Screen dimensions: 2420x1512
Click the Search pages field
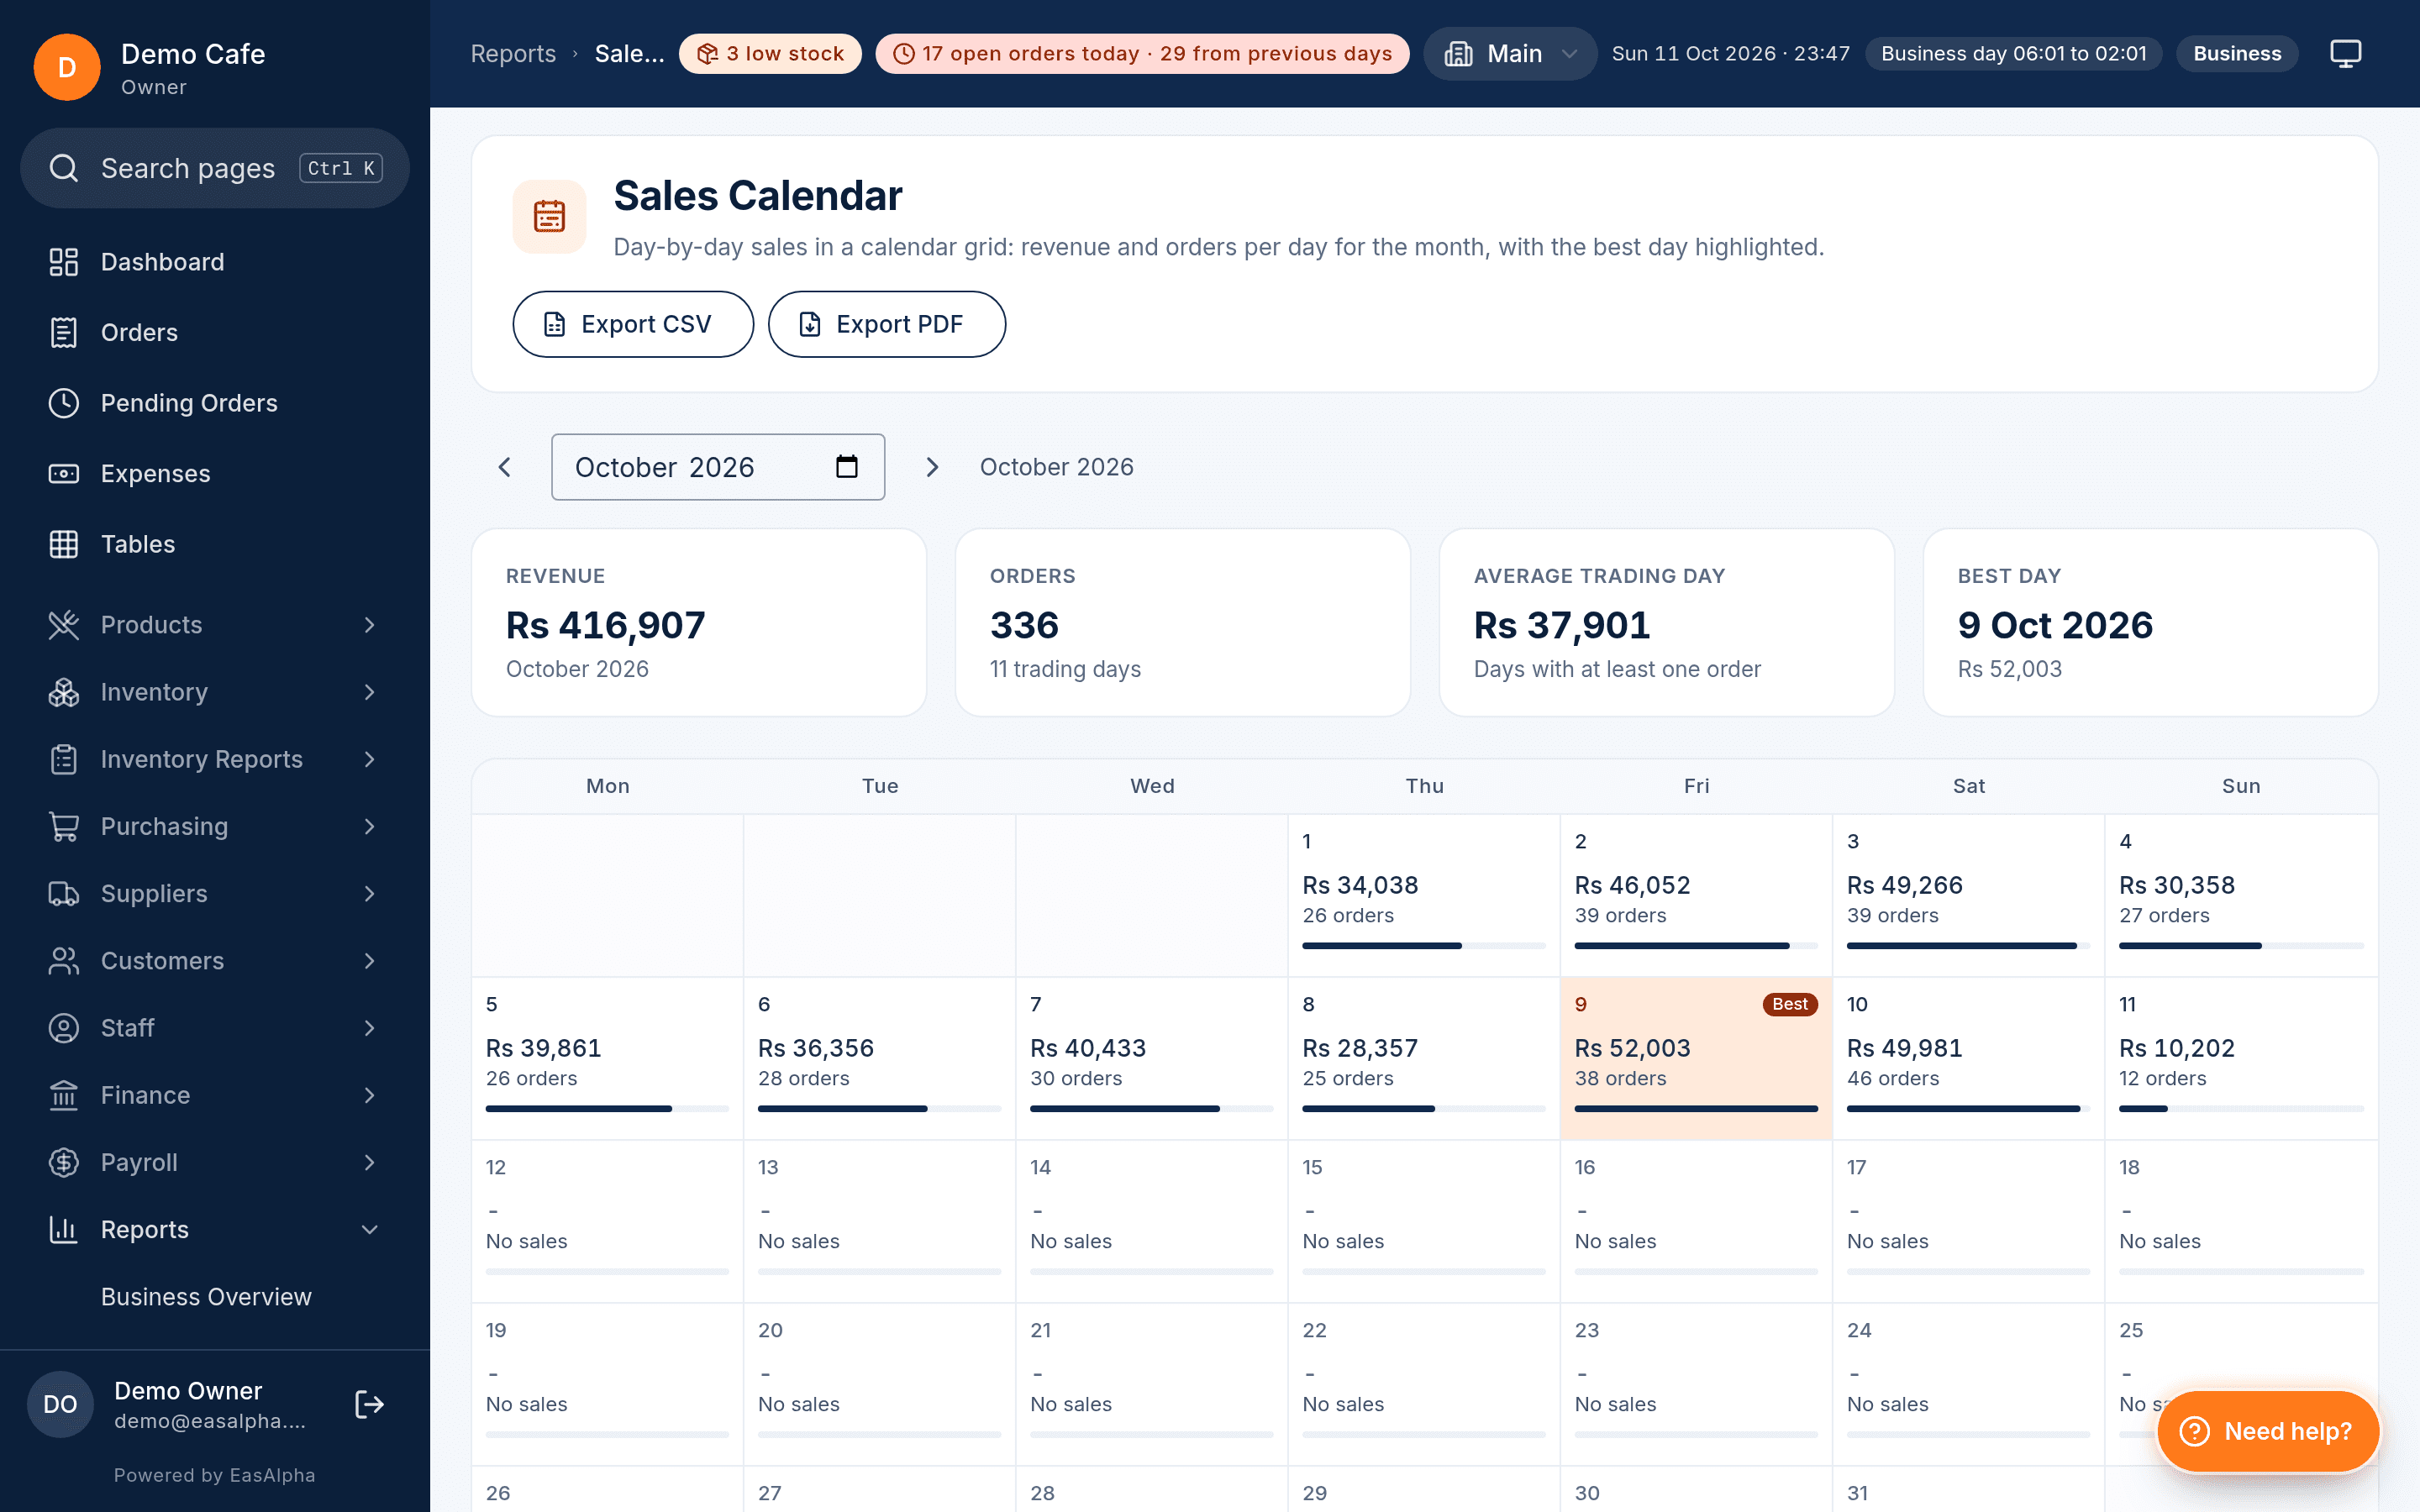pyautogui.click(x=215, y=168)
